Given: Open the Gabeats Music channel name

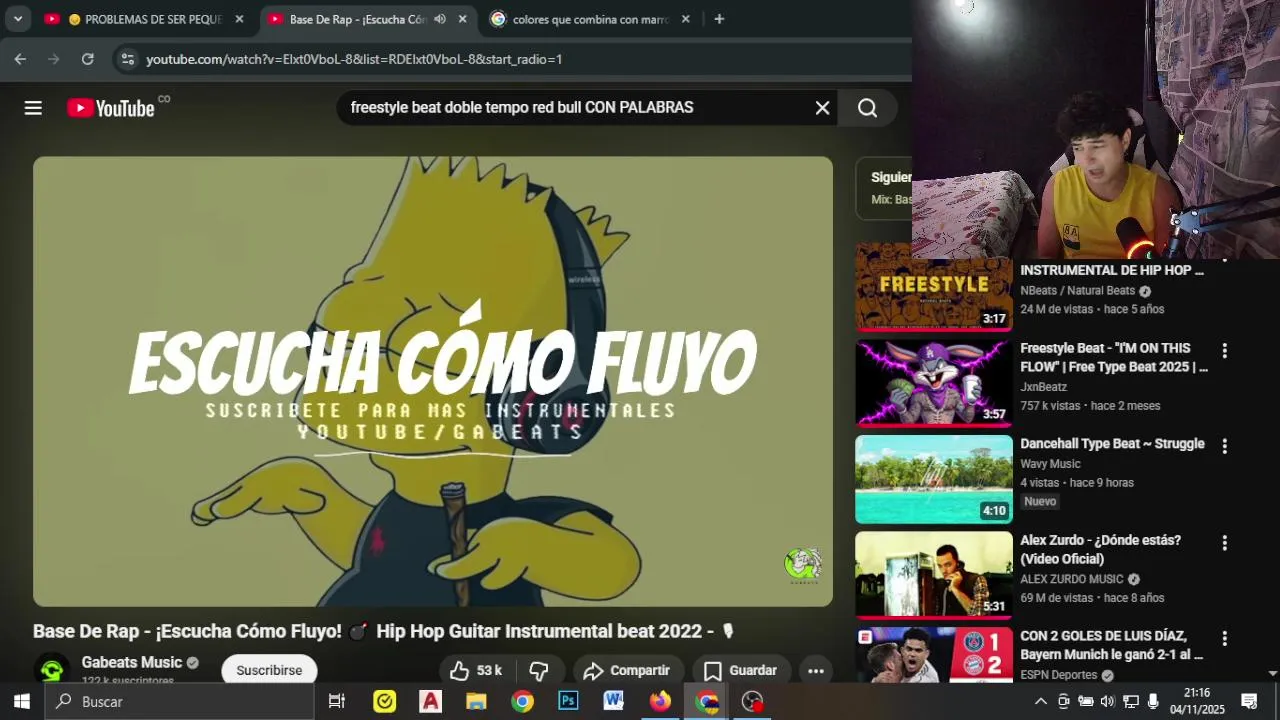Looking at the screenshot, I should 132,662.
